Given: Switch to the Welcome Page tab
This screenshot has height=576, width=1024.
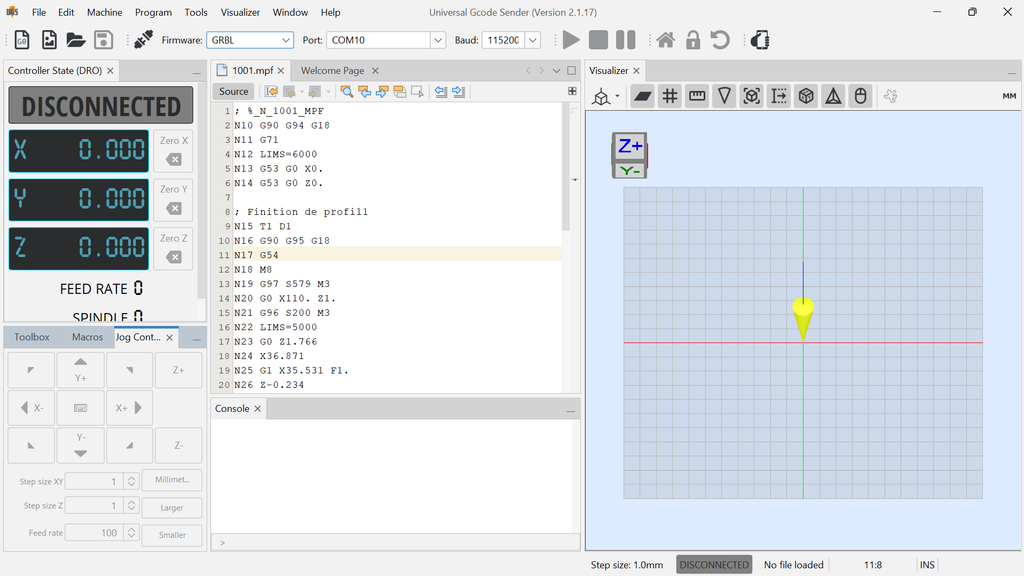Looking at the screenshot, I should click(332, 71).
